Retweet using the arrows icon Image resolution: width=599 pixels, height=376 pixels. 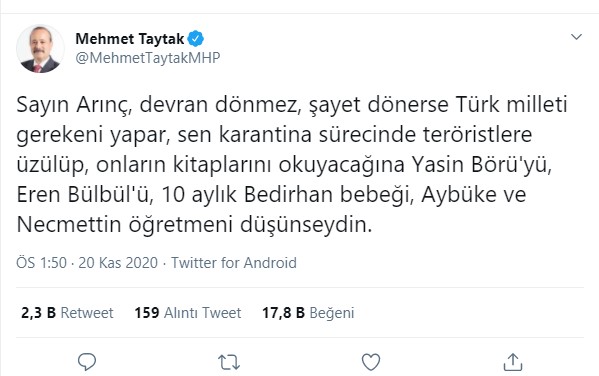[229, 362]
